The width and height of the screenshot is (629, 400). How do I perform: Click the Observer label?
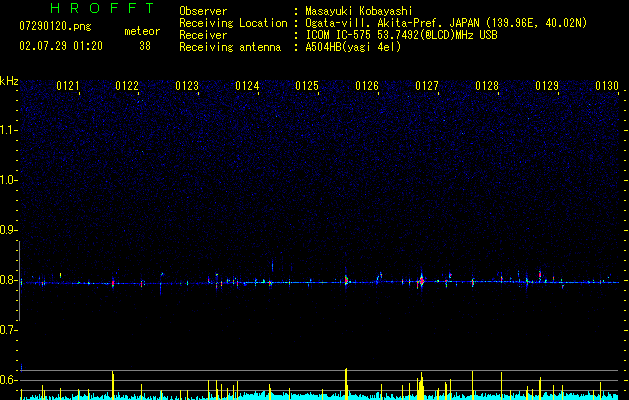pos(203,11)
